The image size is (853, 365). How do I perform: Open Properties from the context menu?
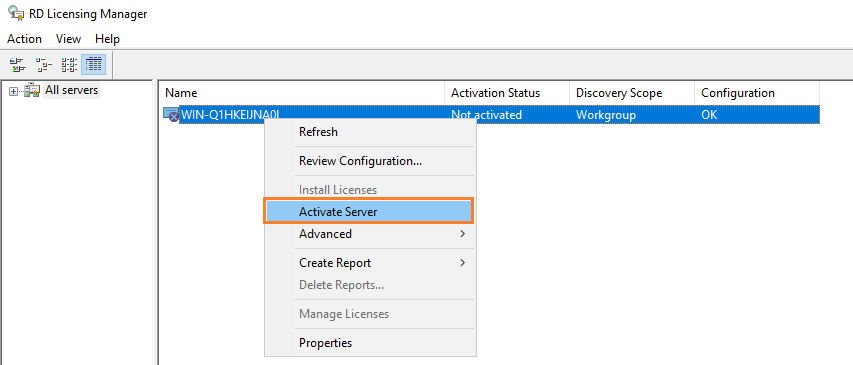370,343
